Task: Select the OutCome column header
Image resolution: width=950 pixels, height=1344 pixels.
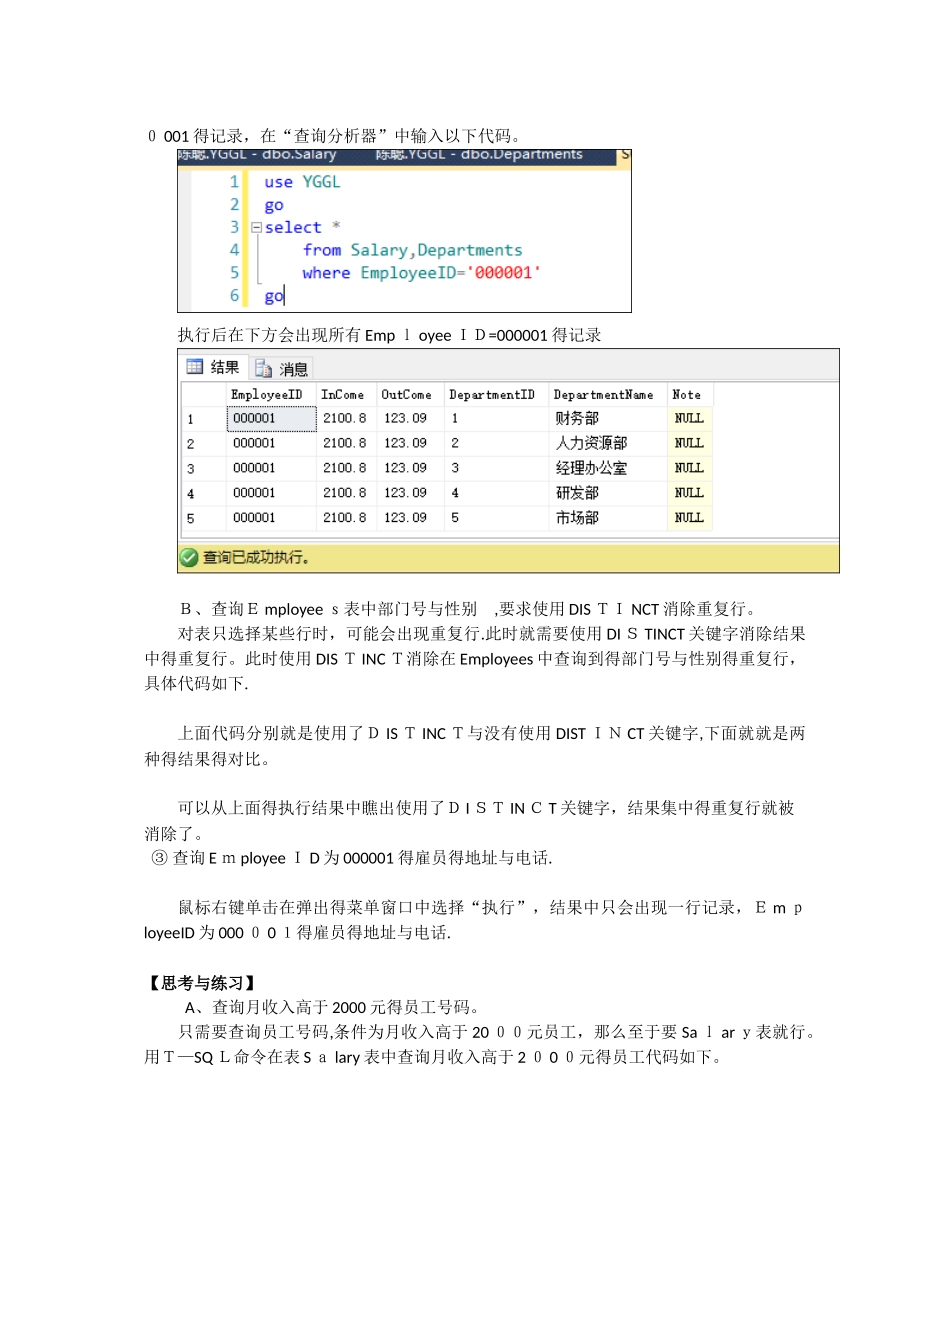Action: tap(410, 395)
